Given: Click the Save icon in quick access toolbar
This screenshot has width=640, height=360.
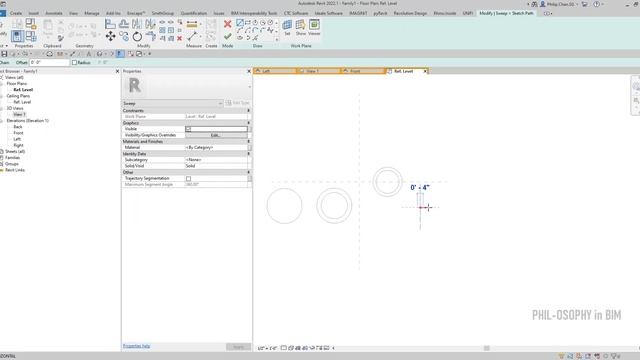Looking at the screenshot, I should click(4, 54).
